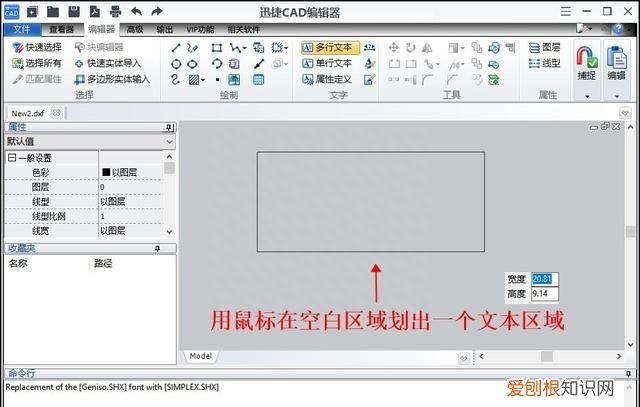Select the Model layout tab

(x=200, y=356)
